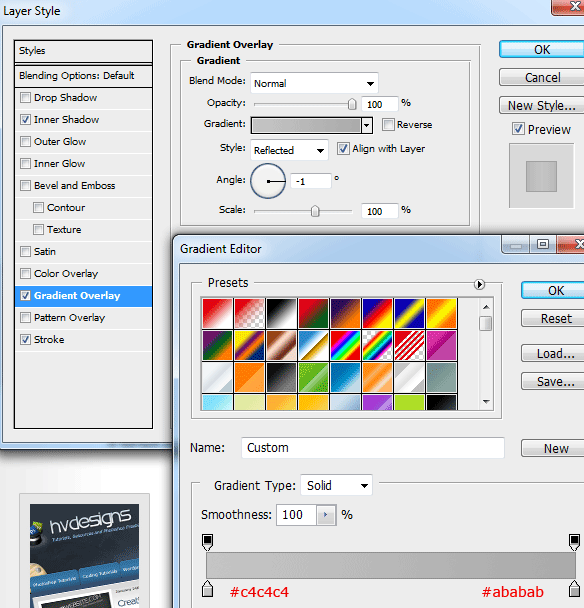This screenshot has height=608, width=584.
Task: Save the gradient presets
Action: 555,381
